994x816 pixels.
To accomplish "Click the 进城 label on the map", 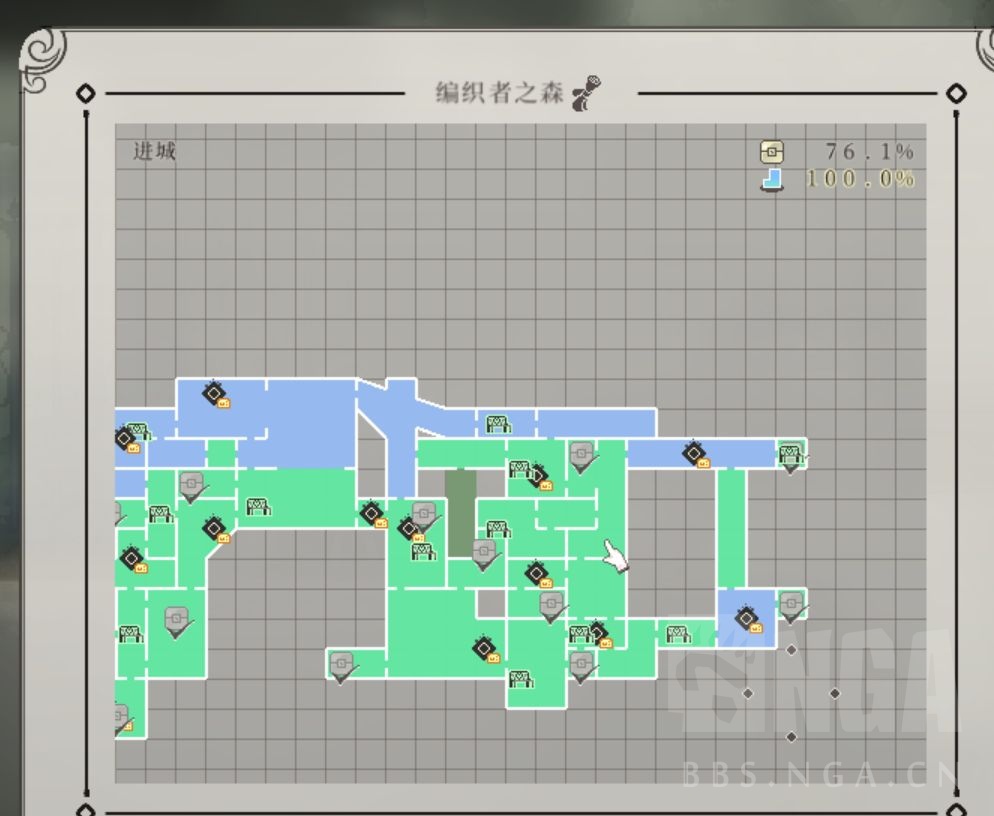I will [x=155, y=151].
